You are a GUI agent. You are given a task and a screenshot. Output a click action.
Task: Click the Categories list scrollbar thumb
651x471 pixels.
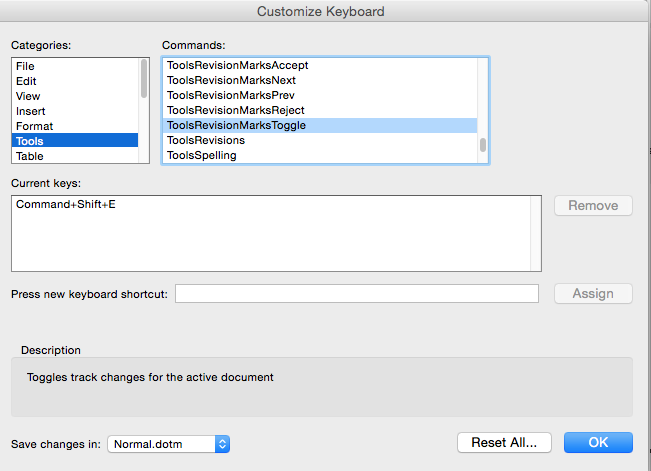[x=144, y=78]
